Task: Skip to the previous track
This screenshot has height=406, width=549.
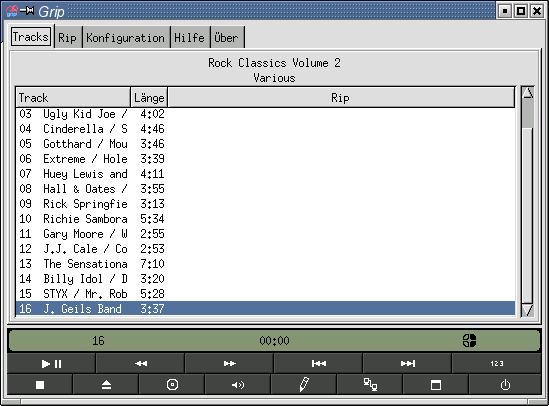Action: point(318,363)
